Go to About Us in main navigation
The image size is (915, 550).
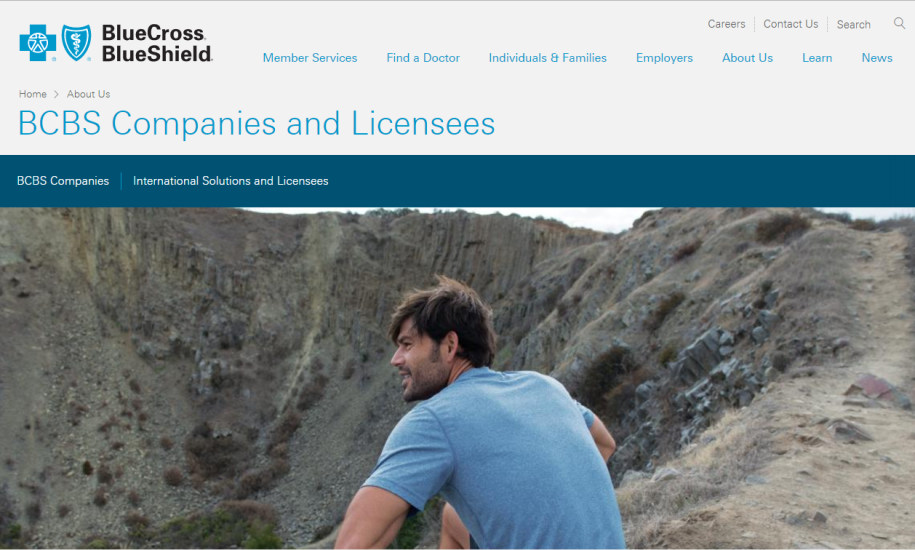(747, 58)
